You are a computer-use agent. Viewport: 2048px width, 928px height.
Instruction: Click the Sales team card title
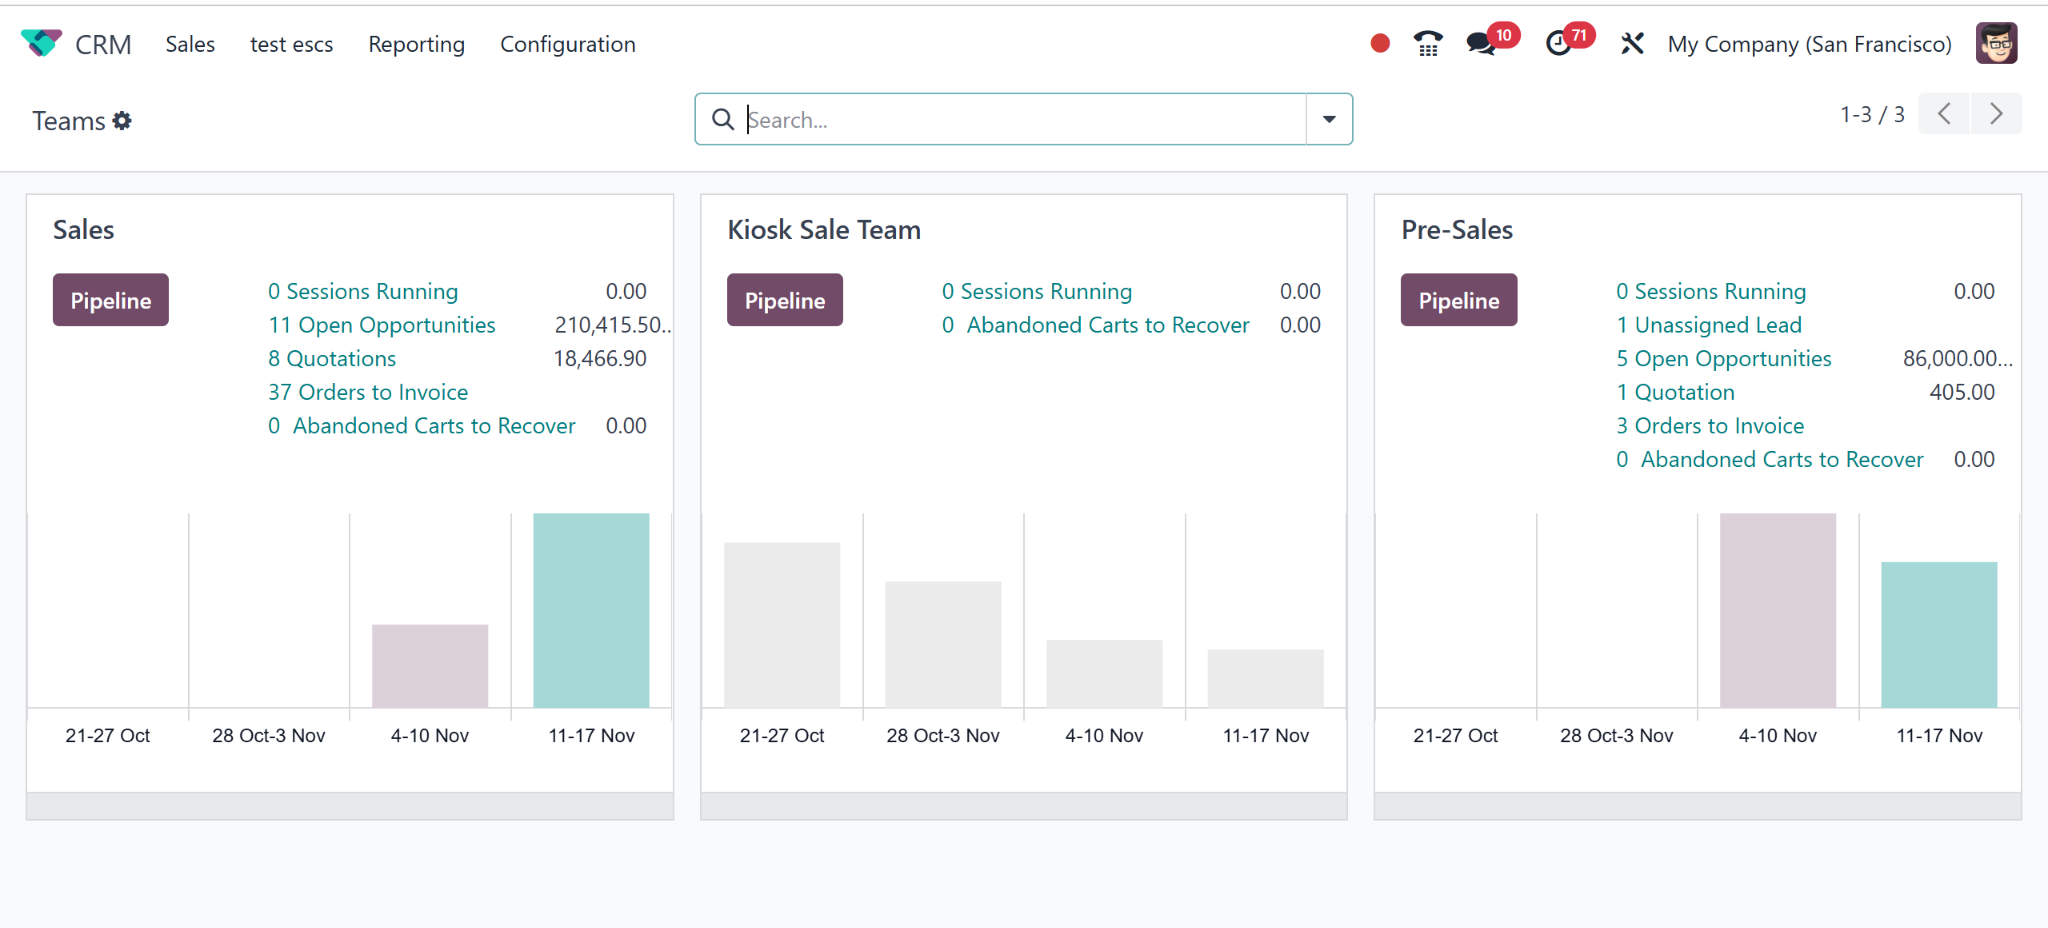(84, 230)
